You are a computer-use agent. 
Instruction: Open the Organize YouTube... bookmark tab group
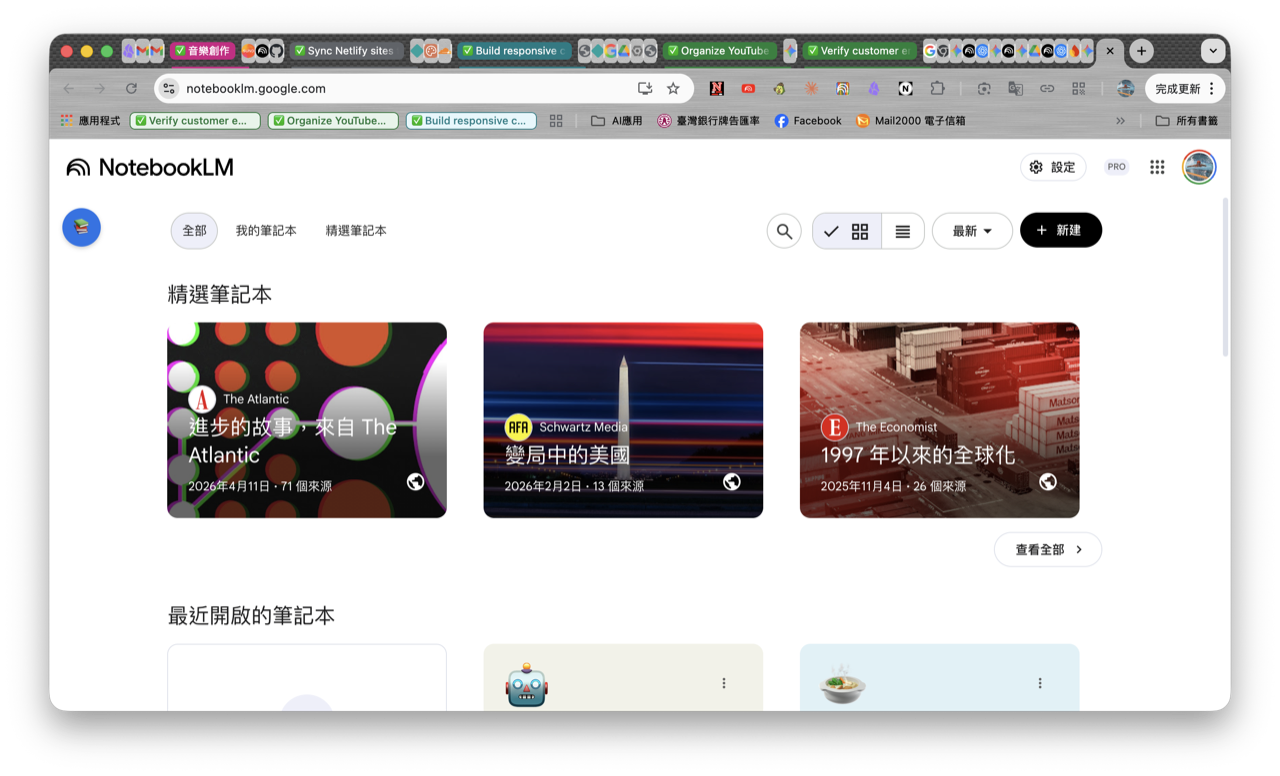coord(333,120)
